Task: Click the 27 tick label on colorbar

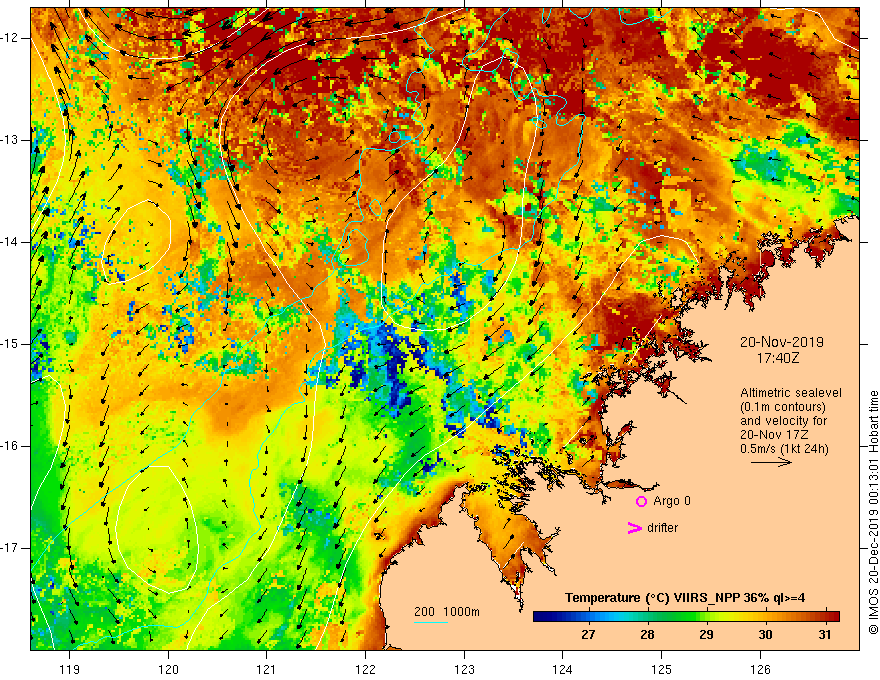Action: pyautogui.click(x=588, y=635)
